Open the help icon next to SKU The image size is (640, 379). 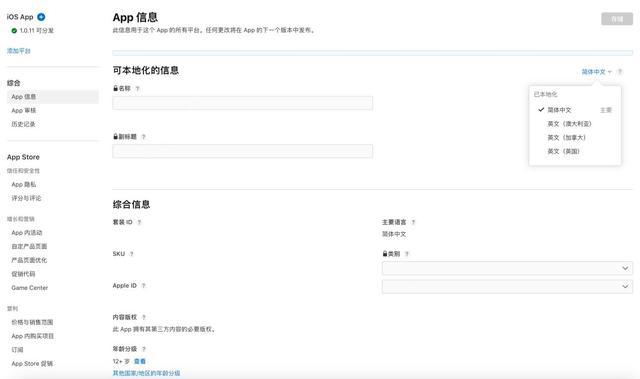tap(131, 254)
